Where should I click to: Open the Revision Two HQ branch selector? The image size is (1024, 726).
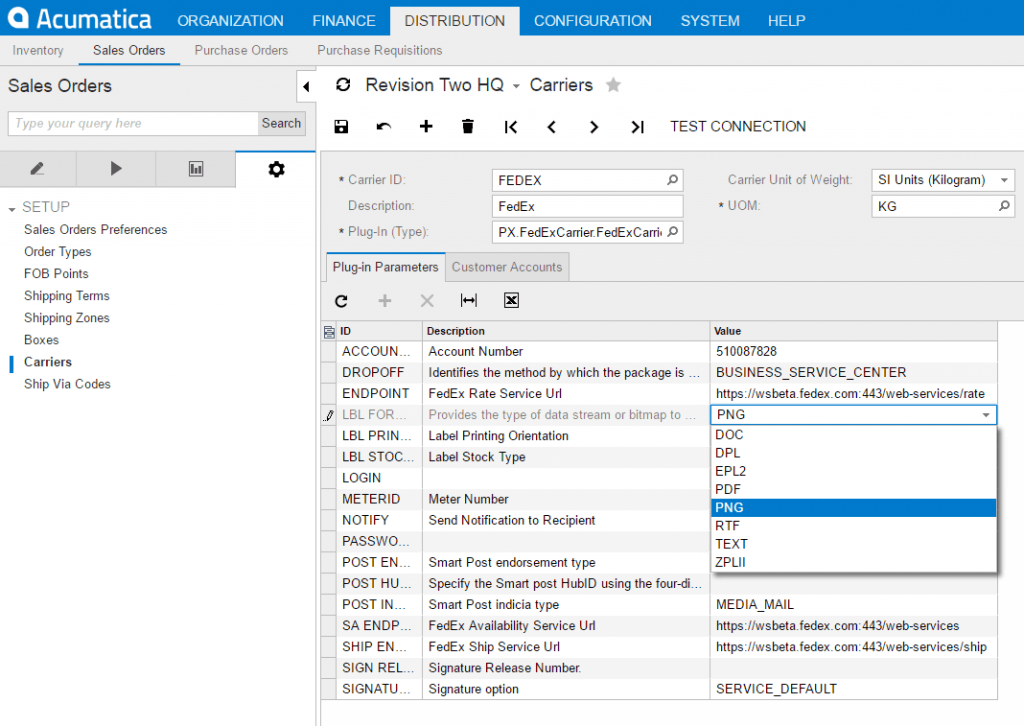[x=516, y=86]
